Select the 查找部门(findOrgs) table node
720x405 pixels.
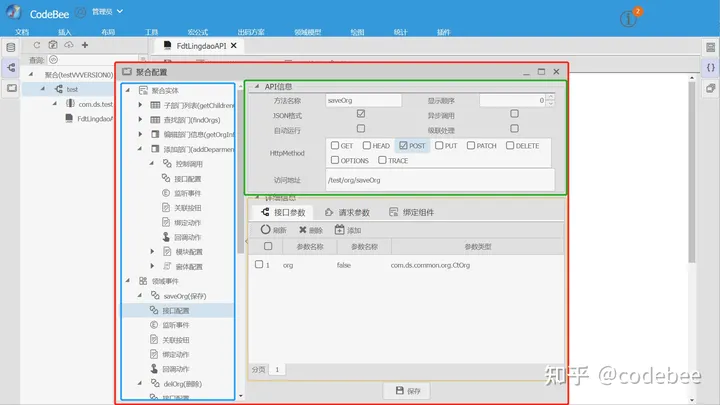click(x=192, y=120)
